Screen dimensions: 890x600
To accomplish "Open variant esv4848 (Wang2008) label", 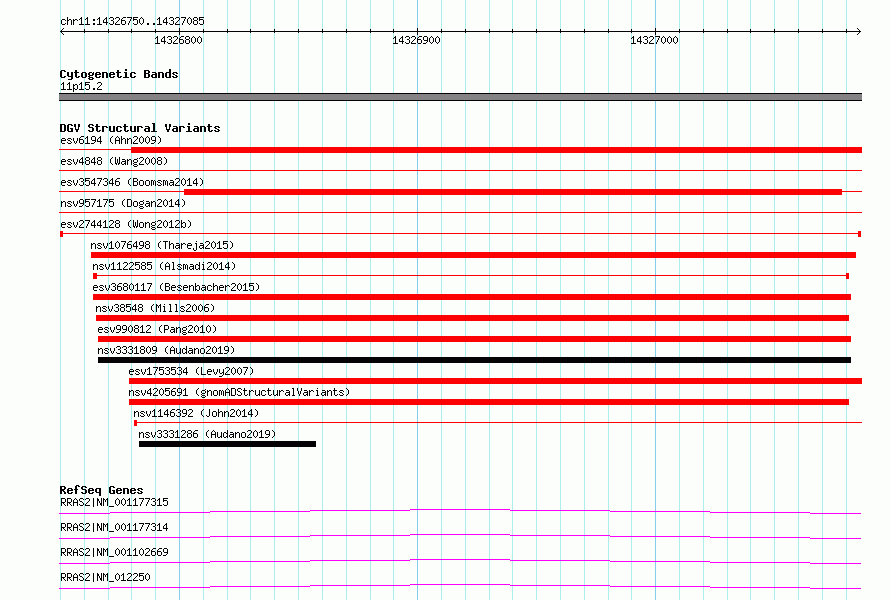I will tap(114, 161).
